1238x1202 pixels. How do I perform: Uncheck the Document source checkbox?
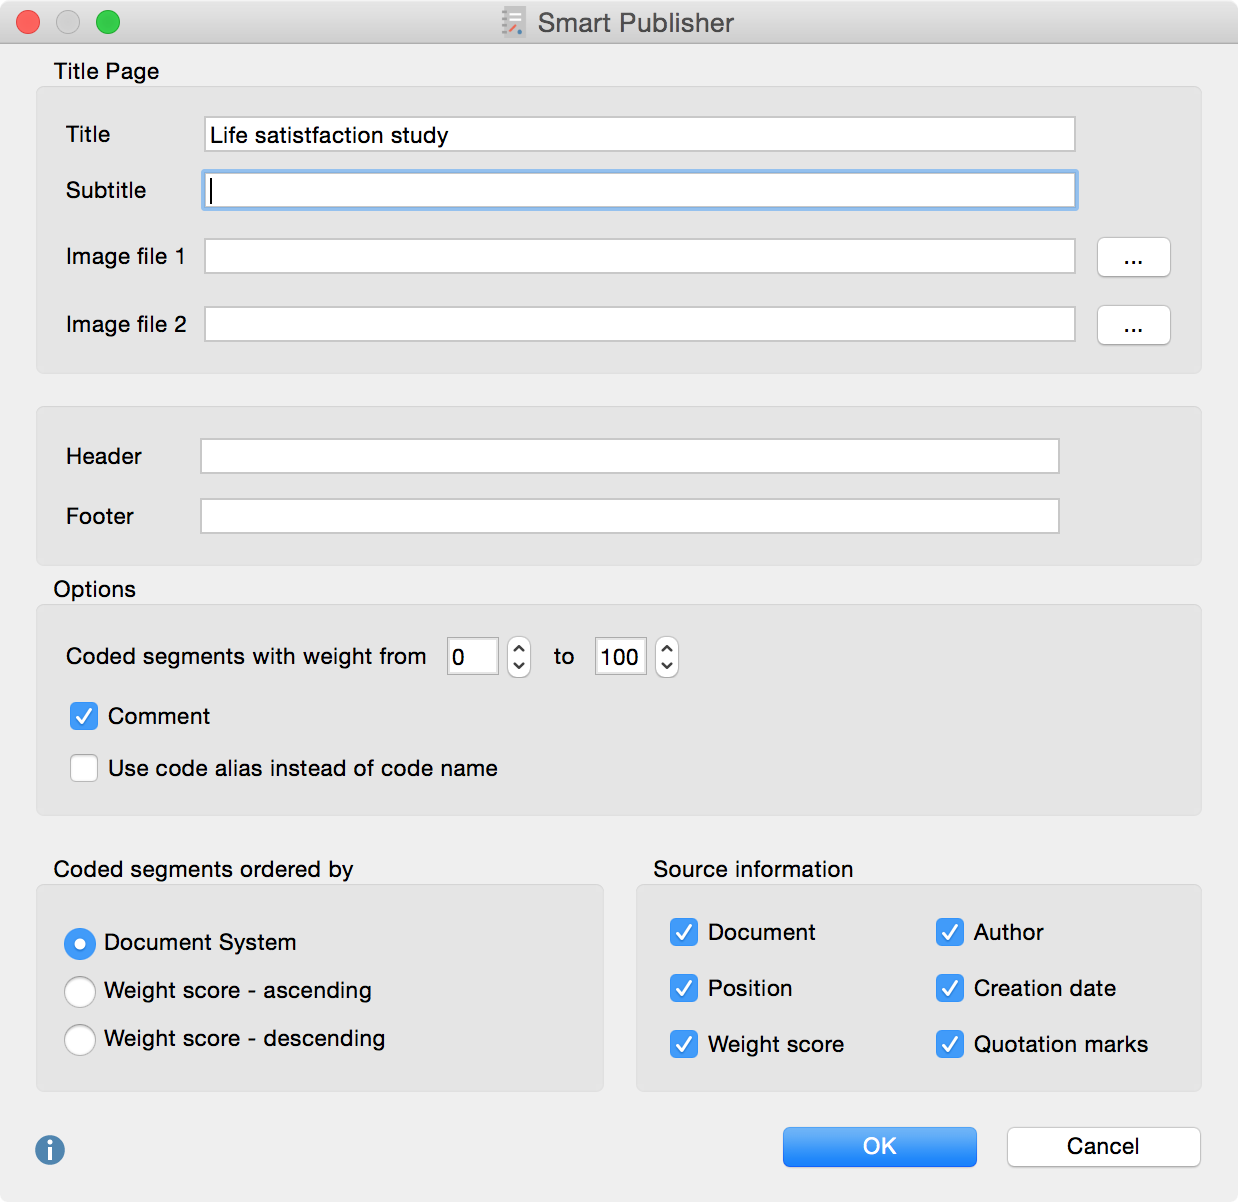coord(684,932)
